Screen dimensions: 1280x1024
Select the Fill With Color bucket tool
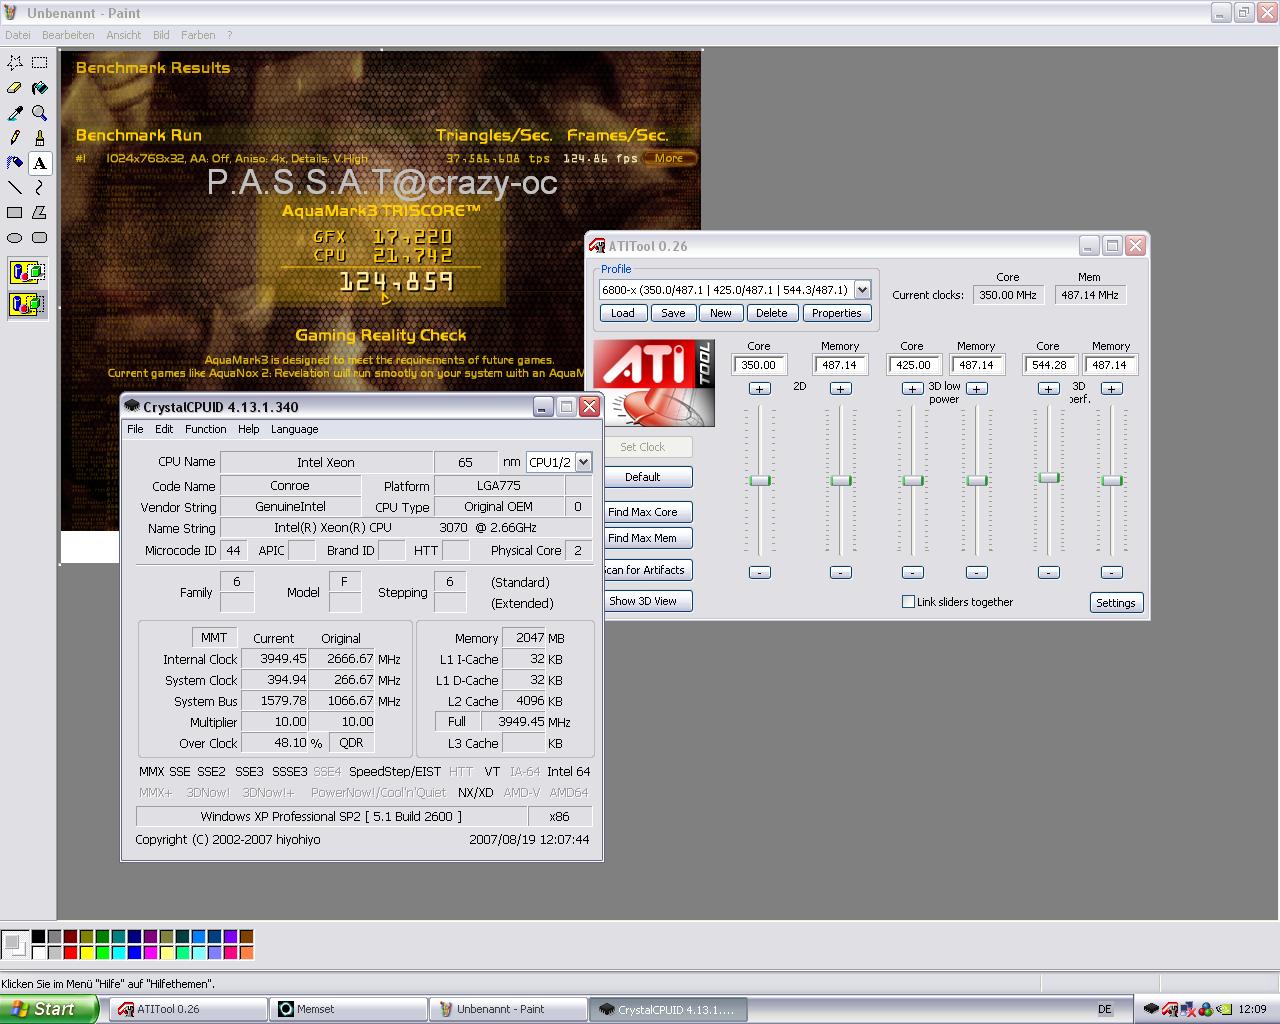tap(40, 88)
